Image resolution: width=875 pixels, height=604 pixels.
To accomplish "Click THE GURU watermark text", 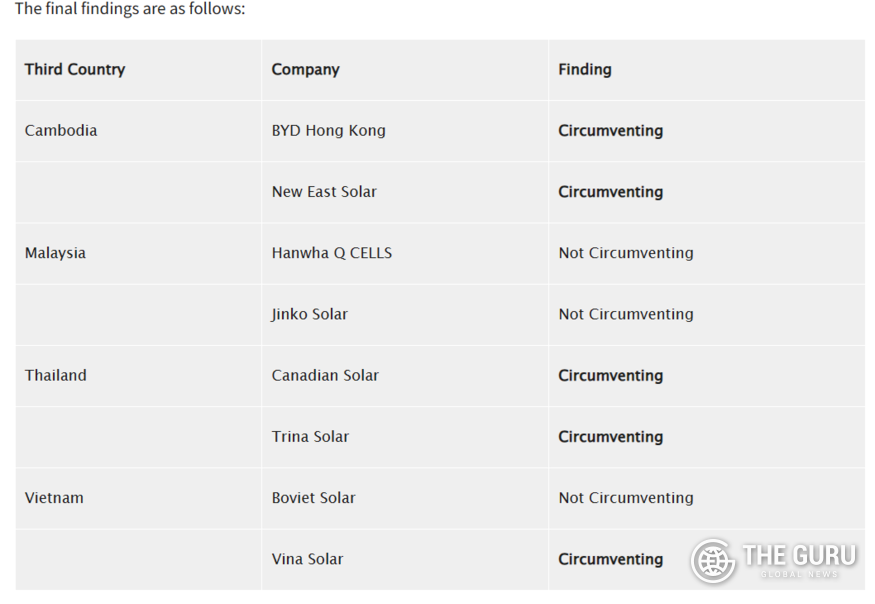I will pos(799,555).
